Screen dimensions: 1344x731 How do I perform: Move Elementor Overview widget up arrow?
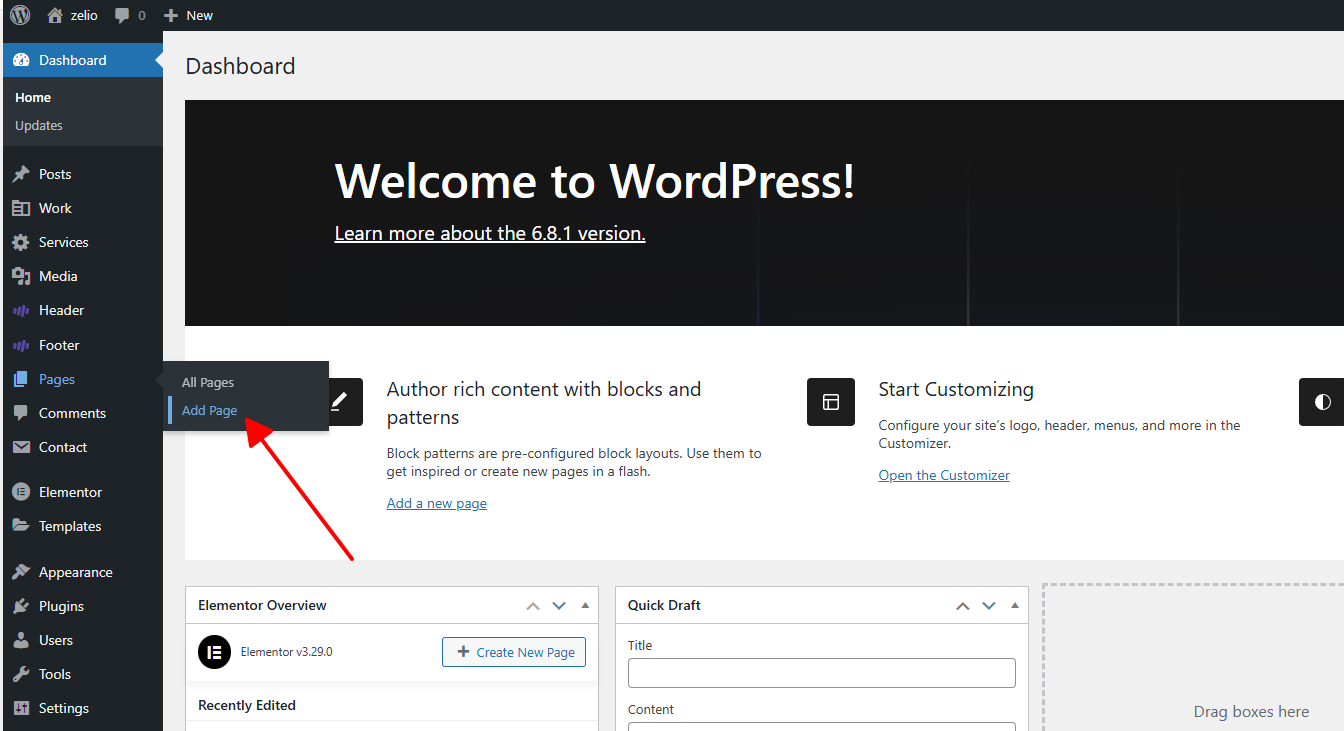[533, 606]
